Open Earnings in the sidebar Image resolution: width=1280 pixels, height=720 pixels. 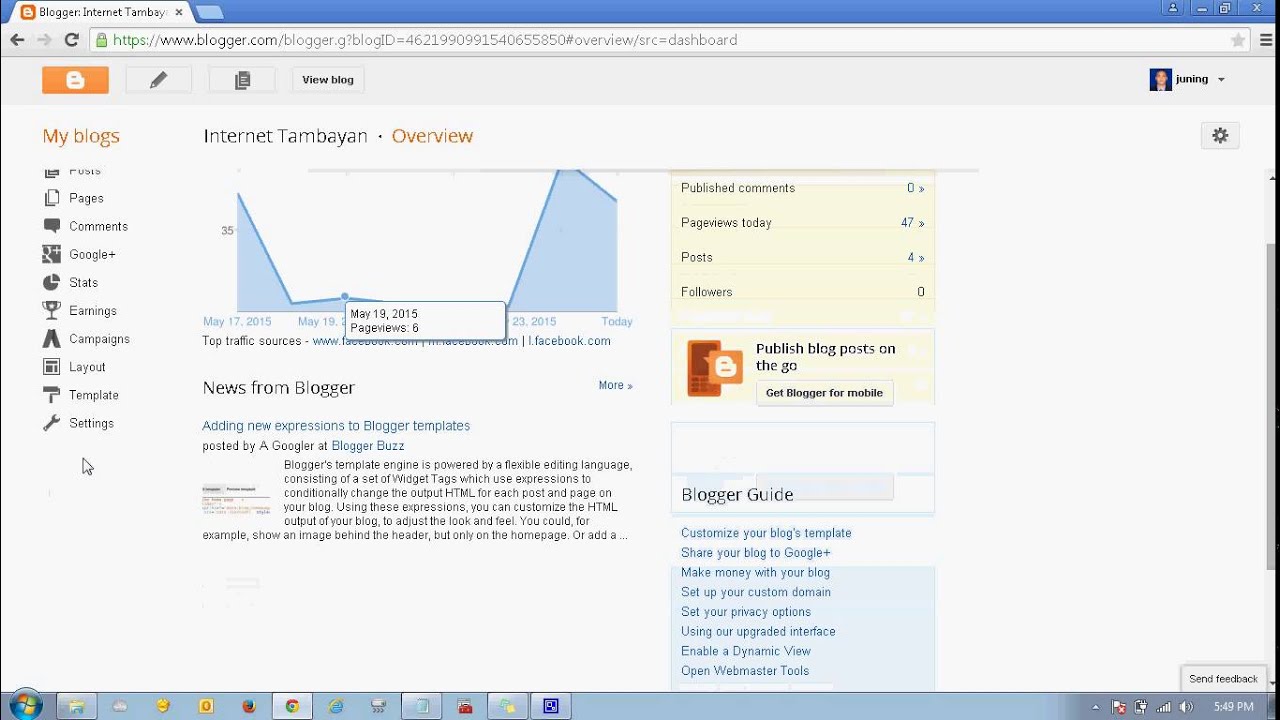click(x=93, y=311)
